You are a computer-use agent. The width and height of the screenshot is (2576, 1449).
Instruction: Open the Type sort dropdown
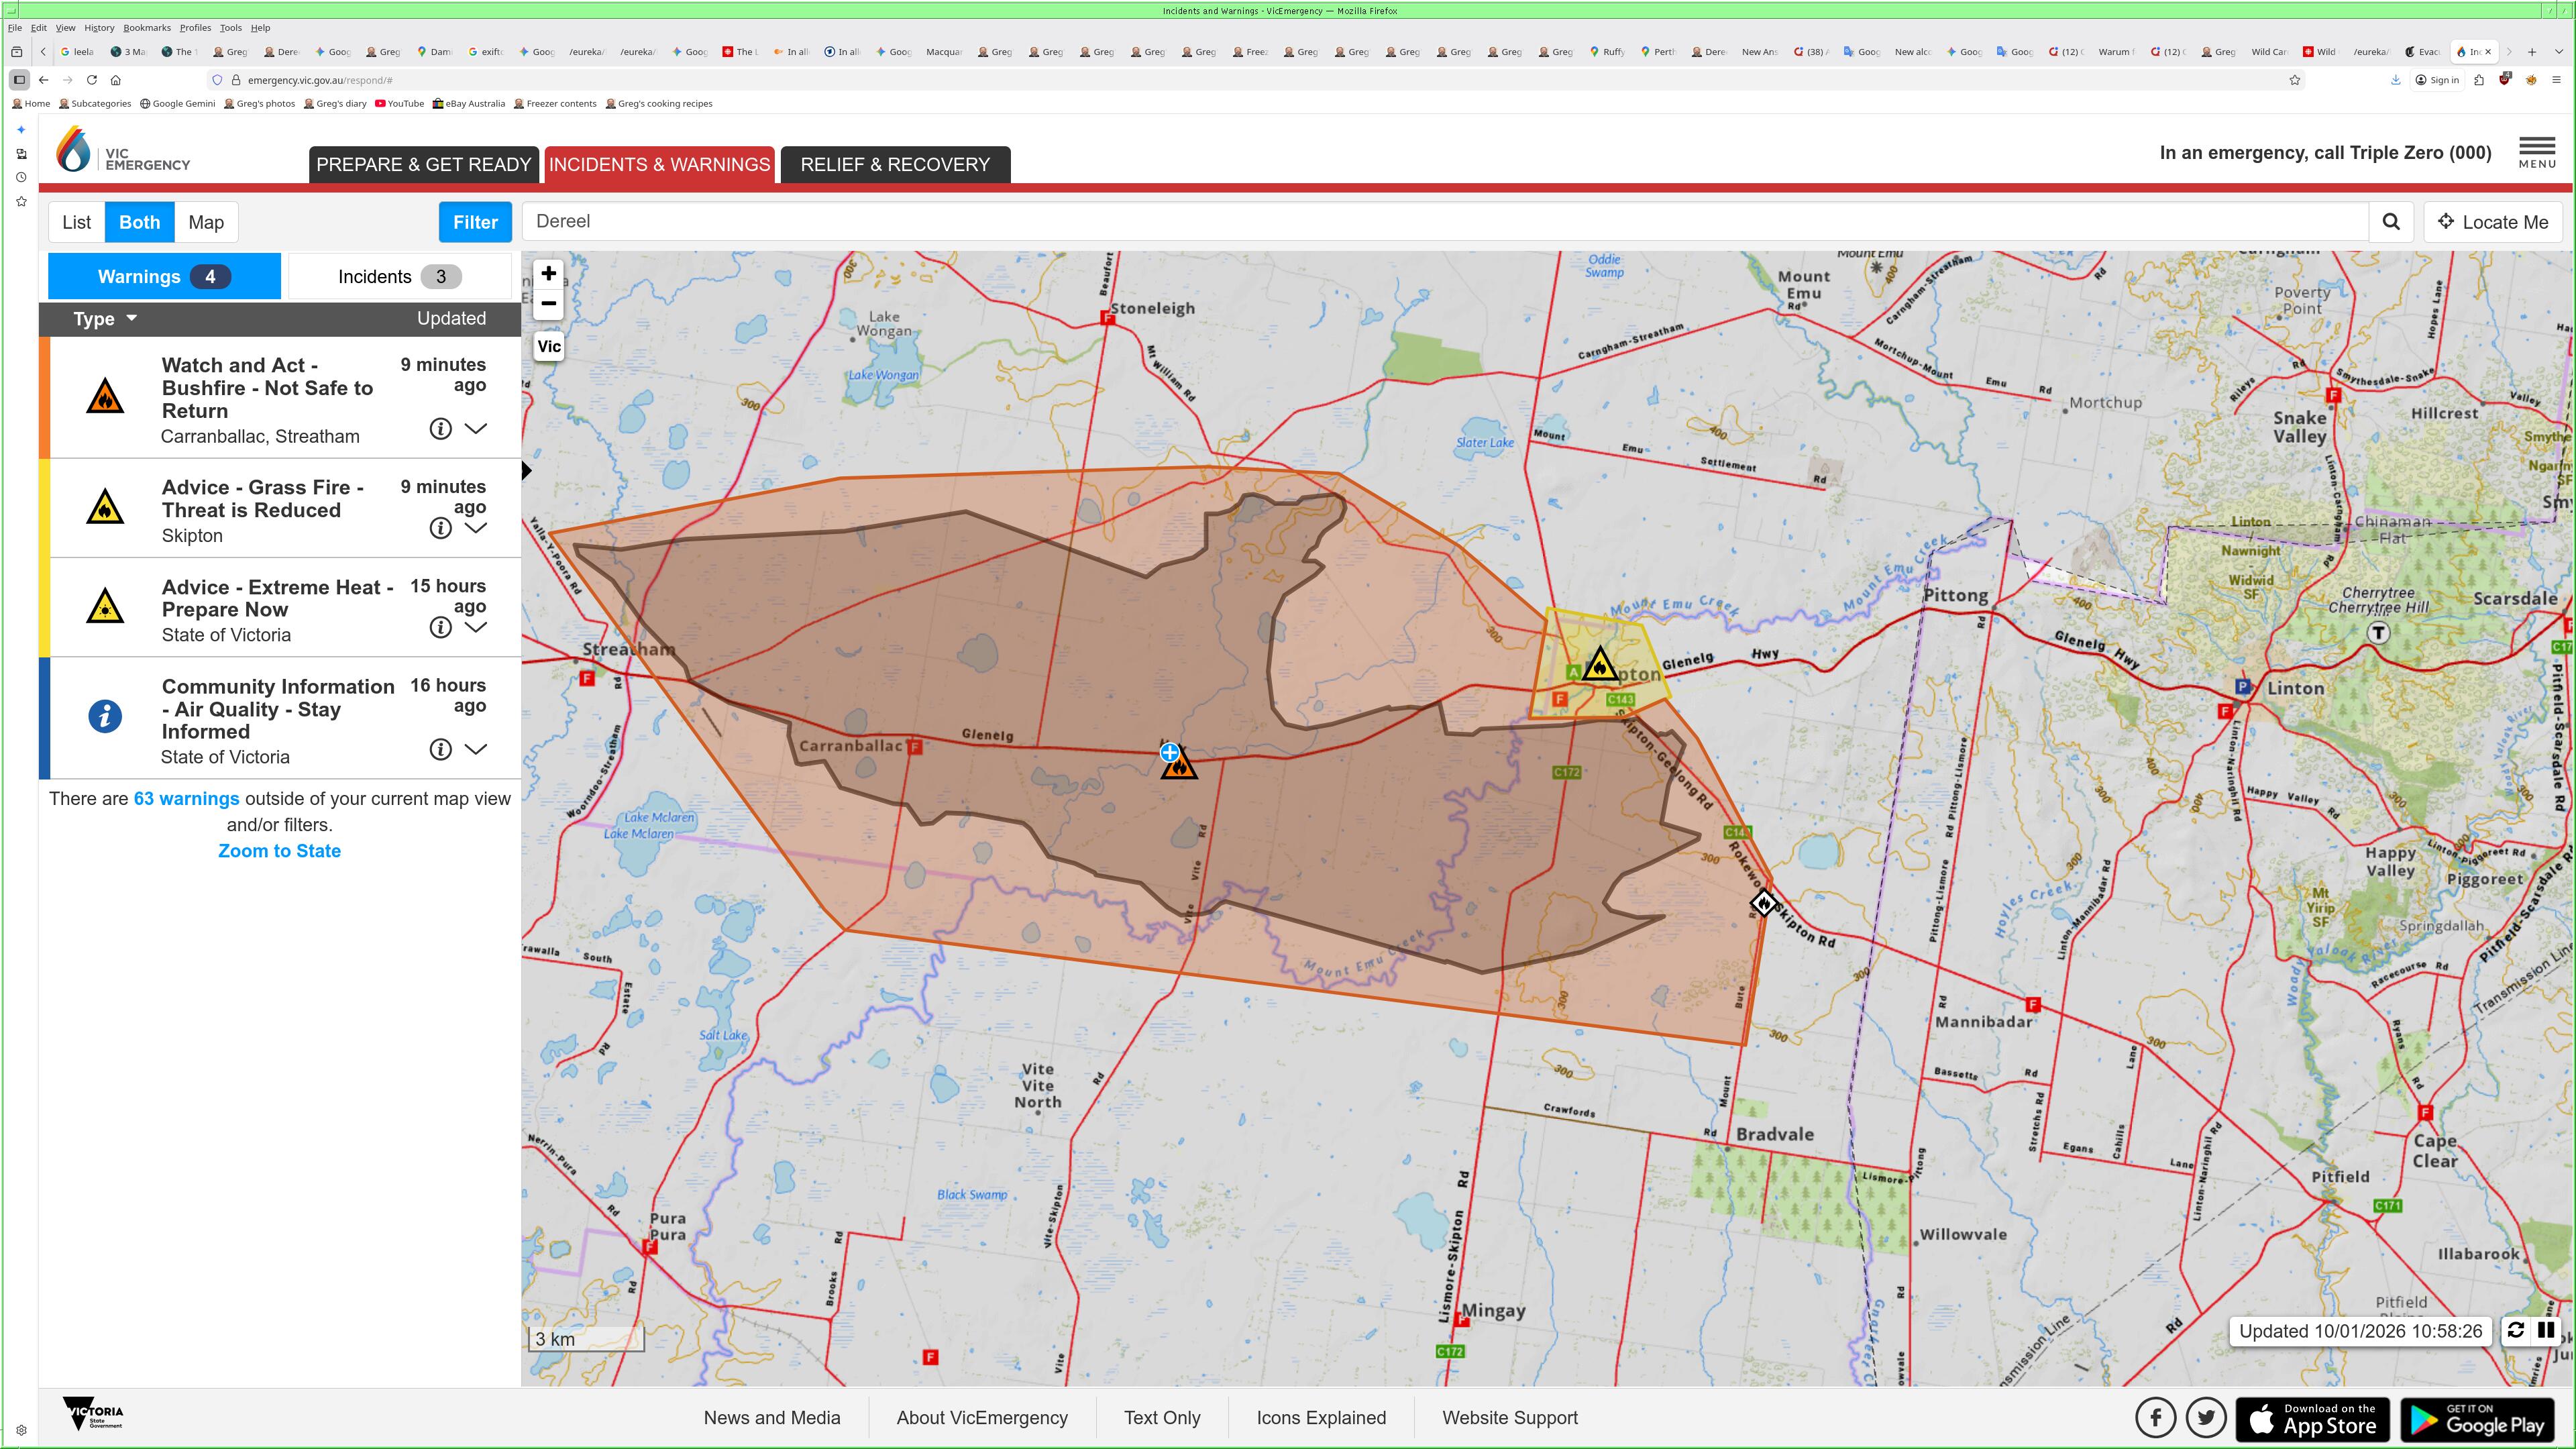click(x=104, y=319)
